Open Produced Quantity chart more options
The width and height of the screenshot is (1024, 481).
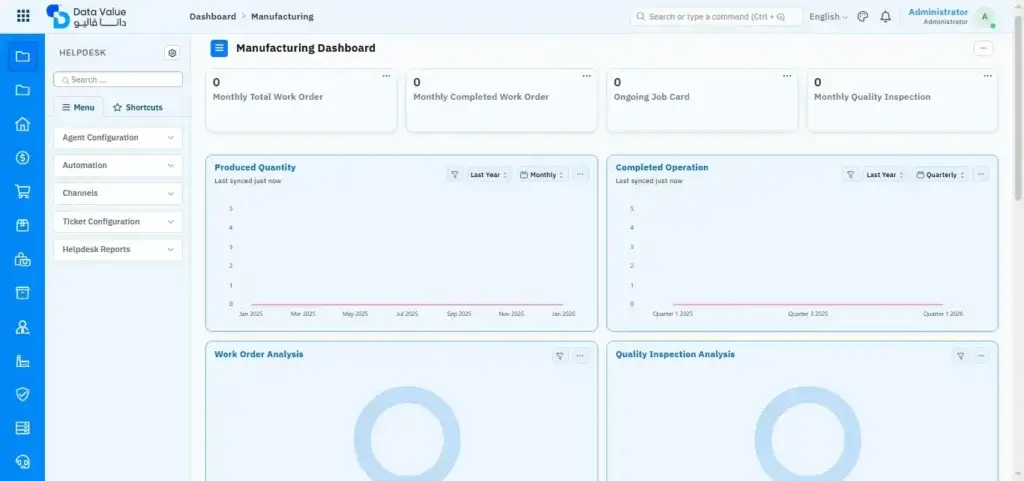580,175
